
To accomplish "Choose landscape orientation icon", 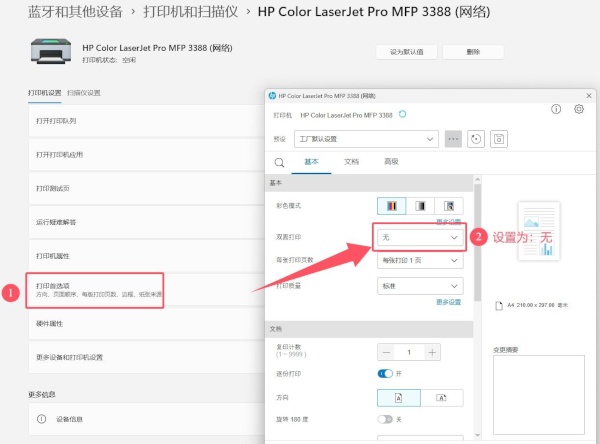I will coord(442,398).
